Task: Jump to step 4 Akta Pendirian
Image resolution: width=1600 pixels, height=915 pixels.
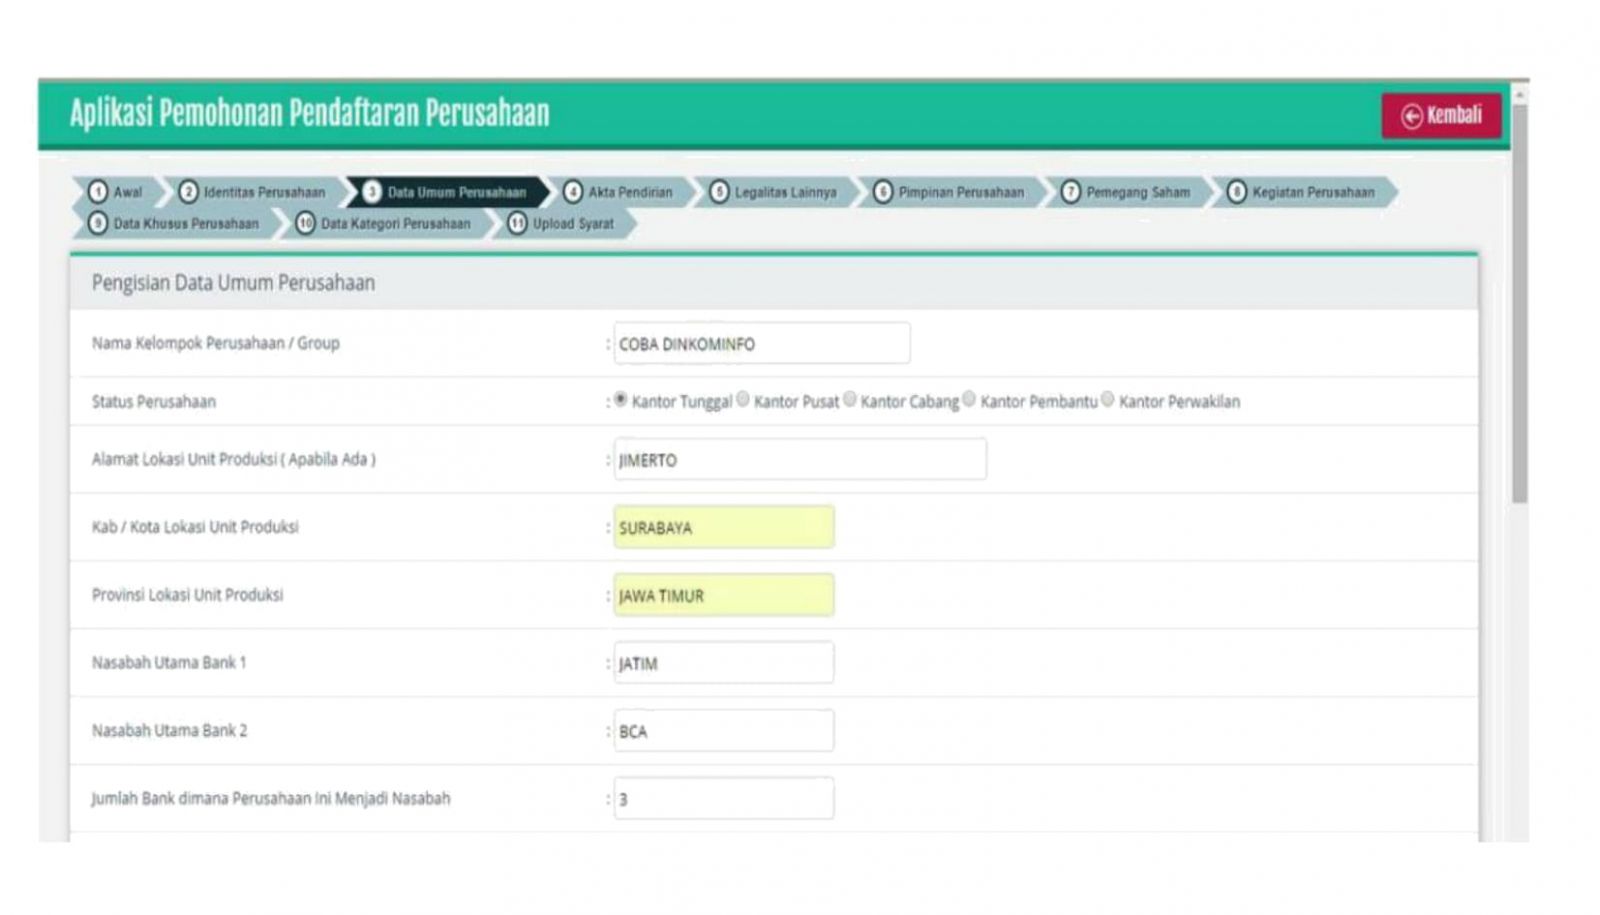Action: [619, 192]
